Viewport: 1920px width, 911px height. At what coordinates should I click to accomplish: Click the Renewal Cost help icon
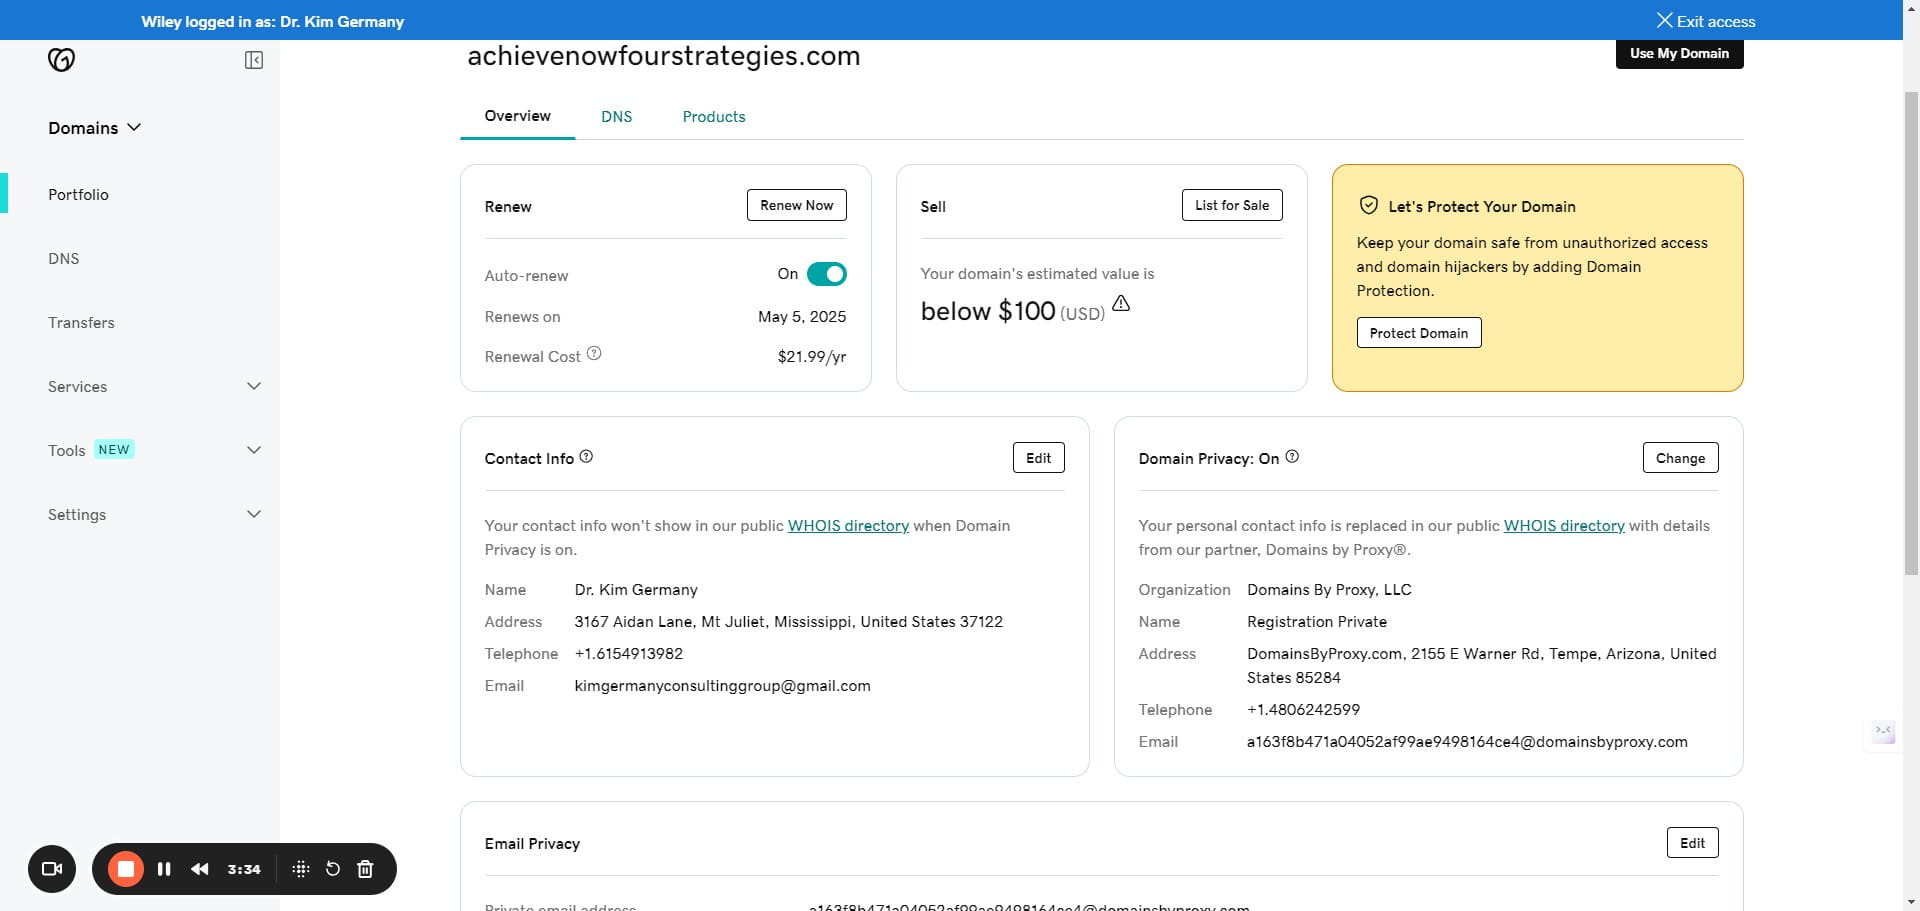pos(594,354)
